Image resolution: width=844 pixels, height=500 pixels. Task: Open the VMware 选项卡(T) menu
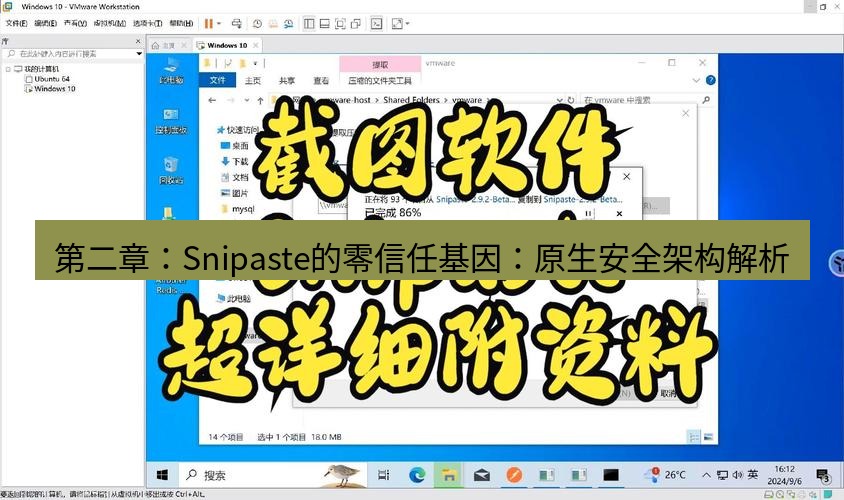point(147,24)
